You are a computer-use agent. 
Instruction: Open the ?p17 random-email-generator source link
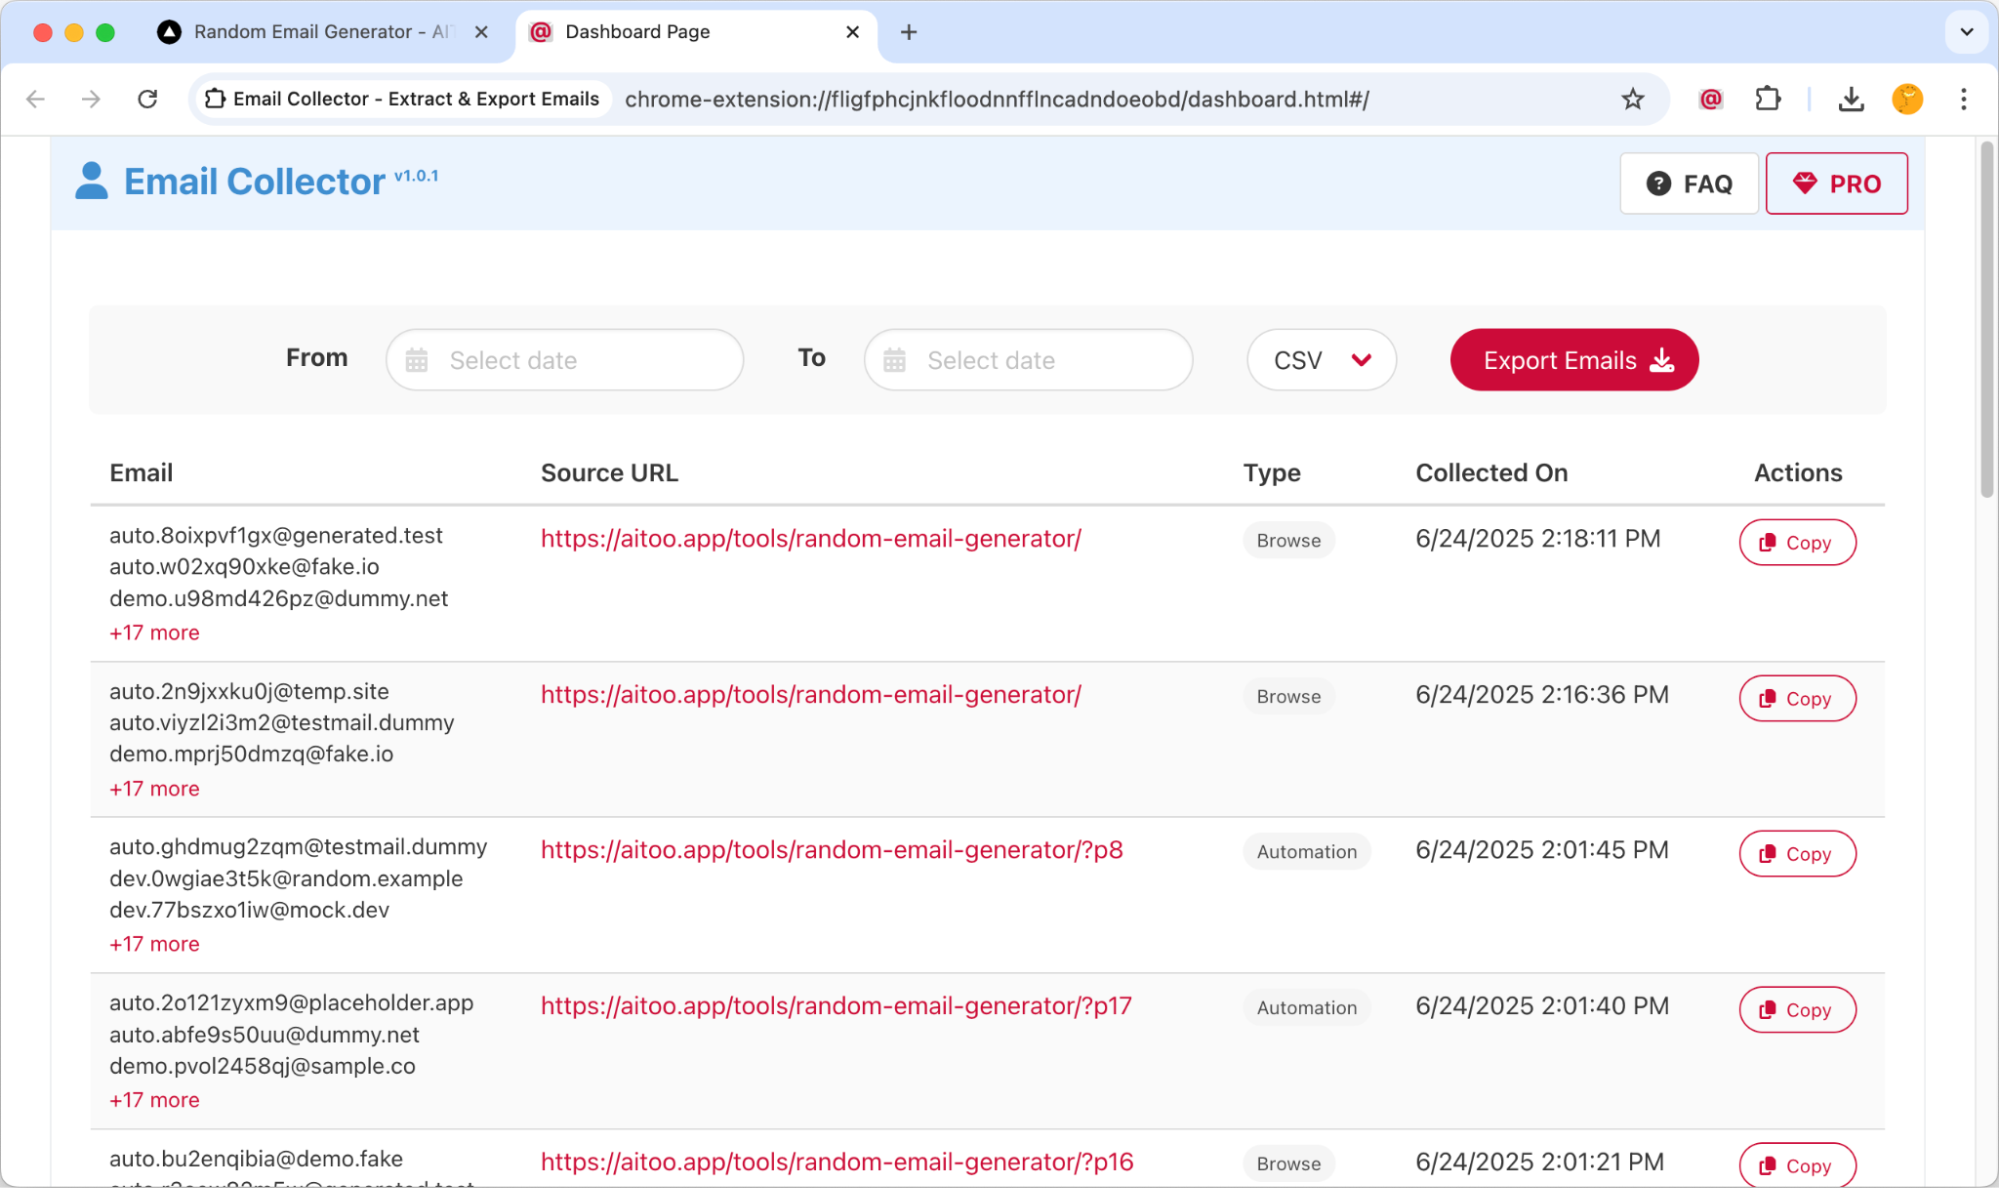836,1006
